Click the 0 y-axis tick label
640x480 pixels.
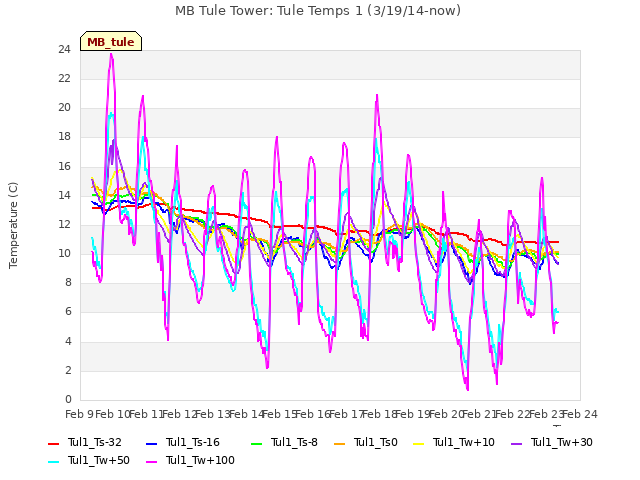(68, 400)
